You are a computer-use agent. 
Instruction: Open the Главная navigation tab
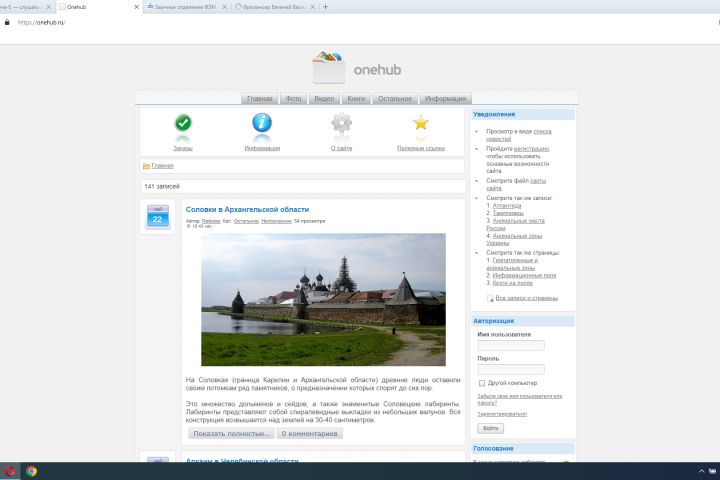[x=260, y=99]
